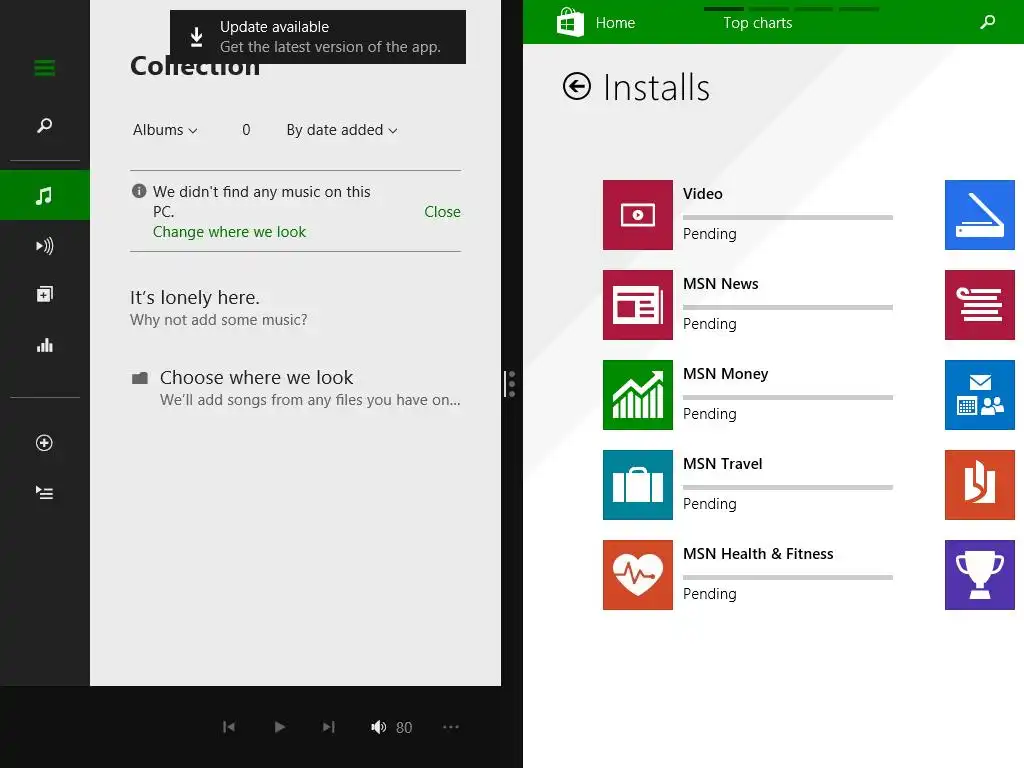Go back from the Installs page

pos(577,86)
